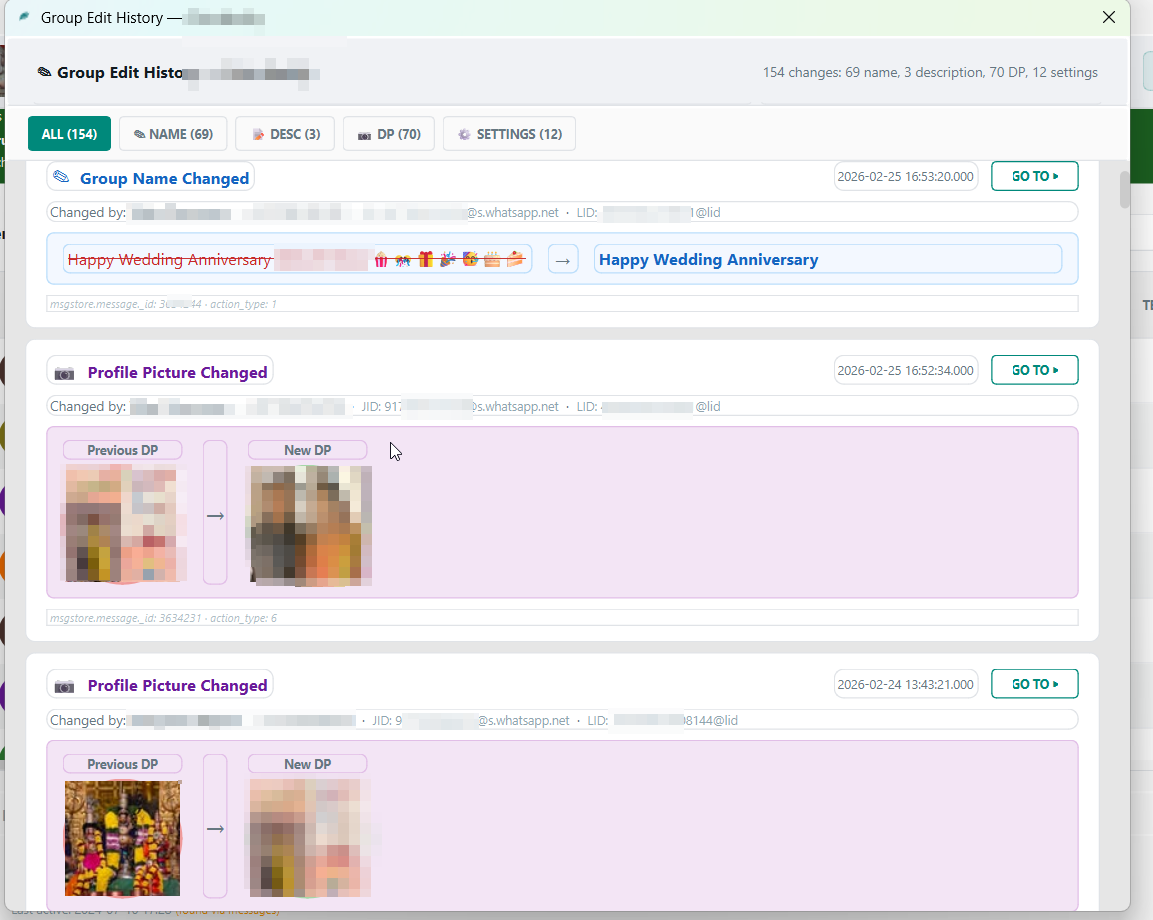1153x920 pixels.
Task: Click Changed by line of Group Name Changed
Action: coord(563,213)
